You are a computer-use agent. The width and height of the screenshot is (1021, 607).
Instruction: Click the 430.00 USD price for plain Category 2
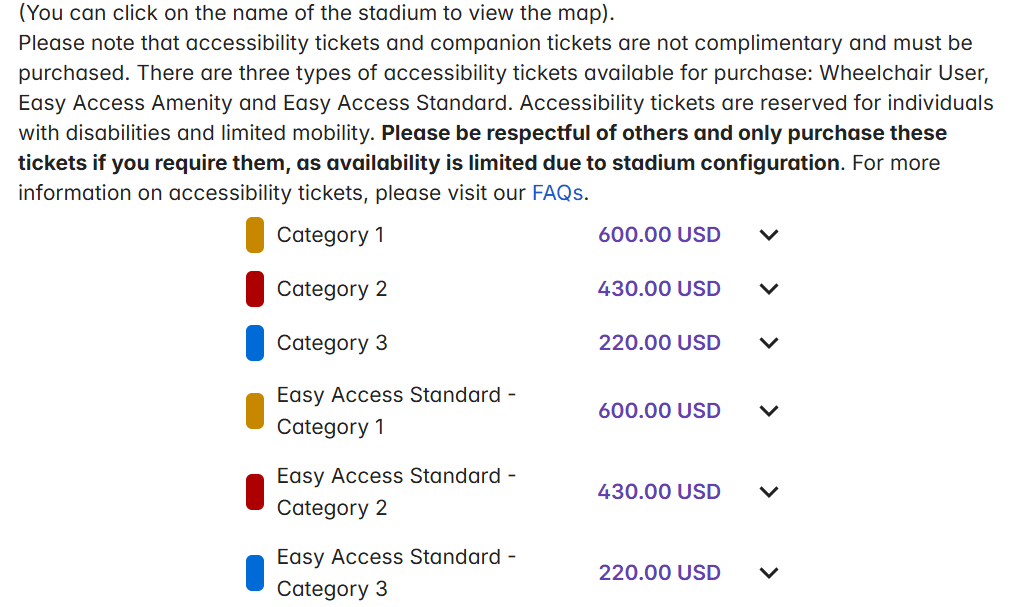[659, 289]
